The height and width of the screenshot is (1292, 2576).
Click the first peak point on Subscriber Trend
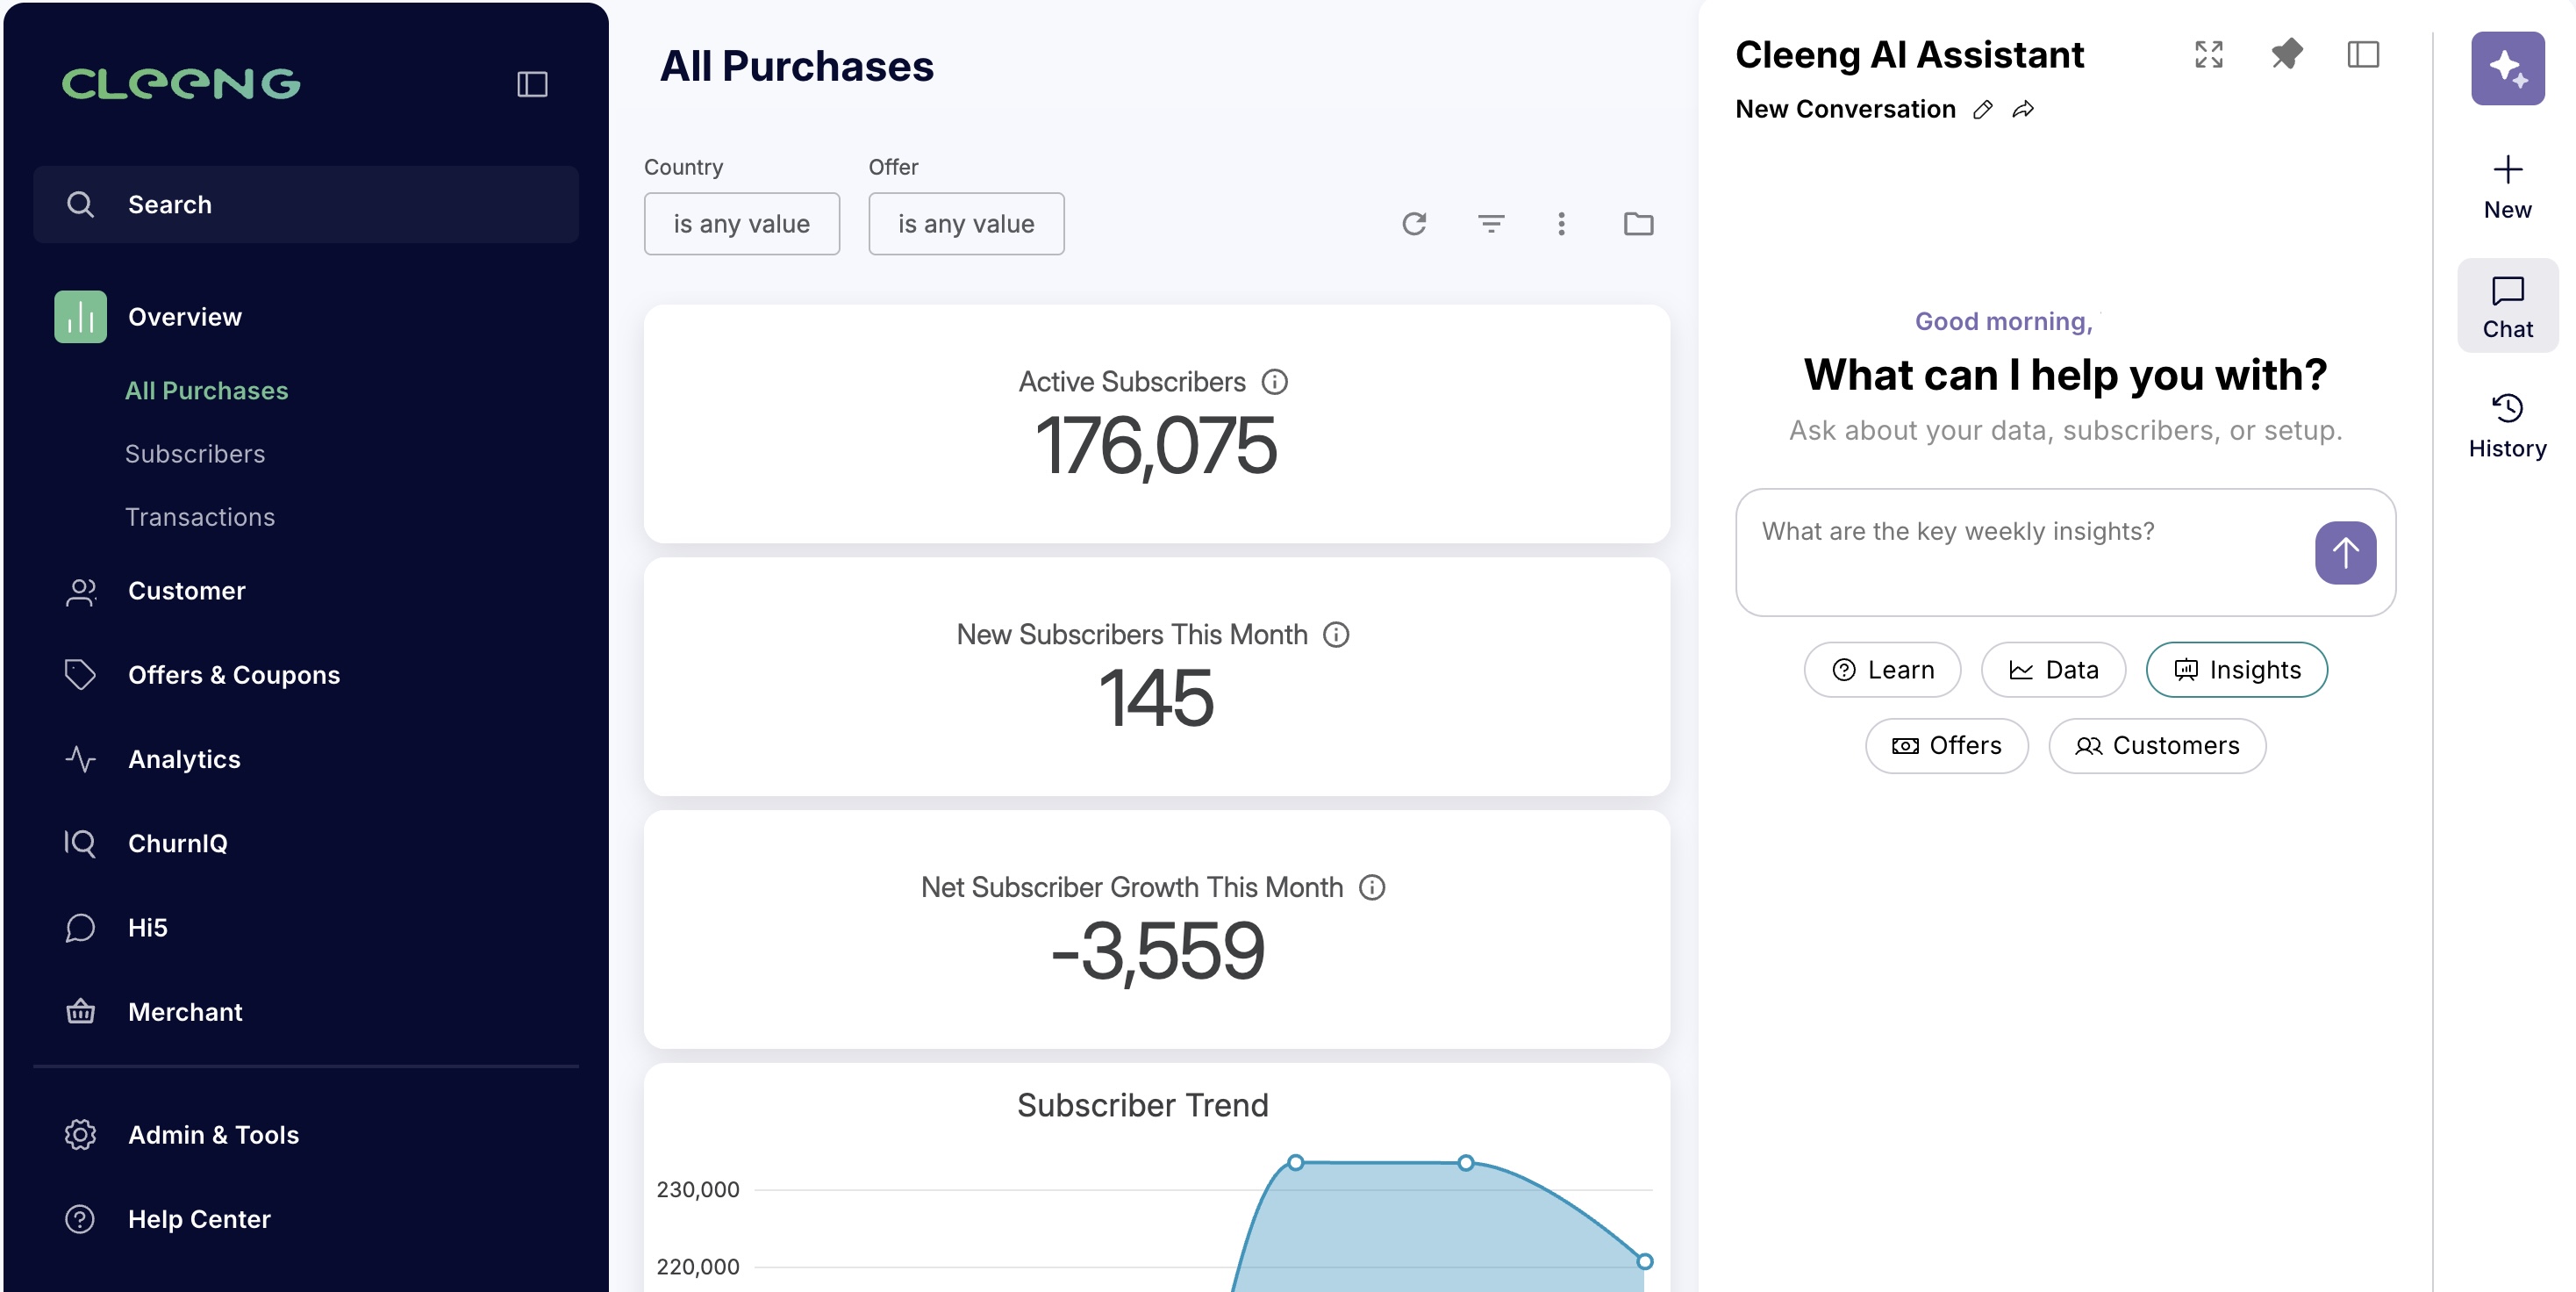(1296, 1163)
